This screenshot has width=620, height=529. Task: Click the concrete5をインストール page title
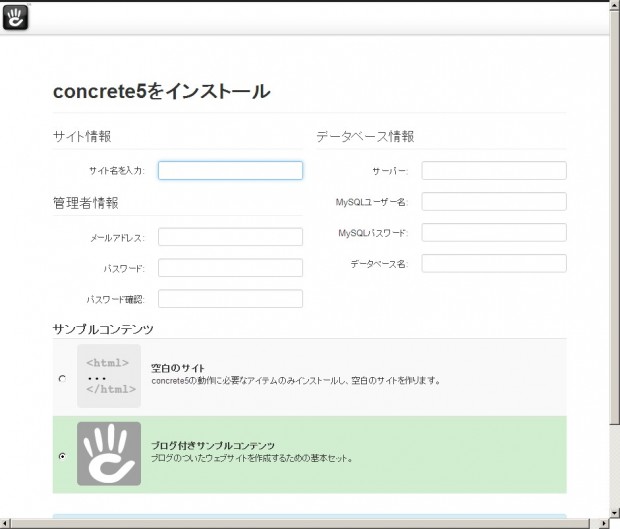click(162, 91)
